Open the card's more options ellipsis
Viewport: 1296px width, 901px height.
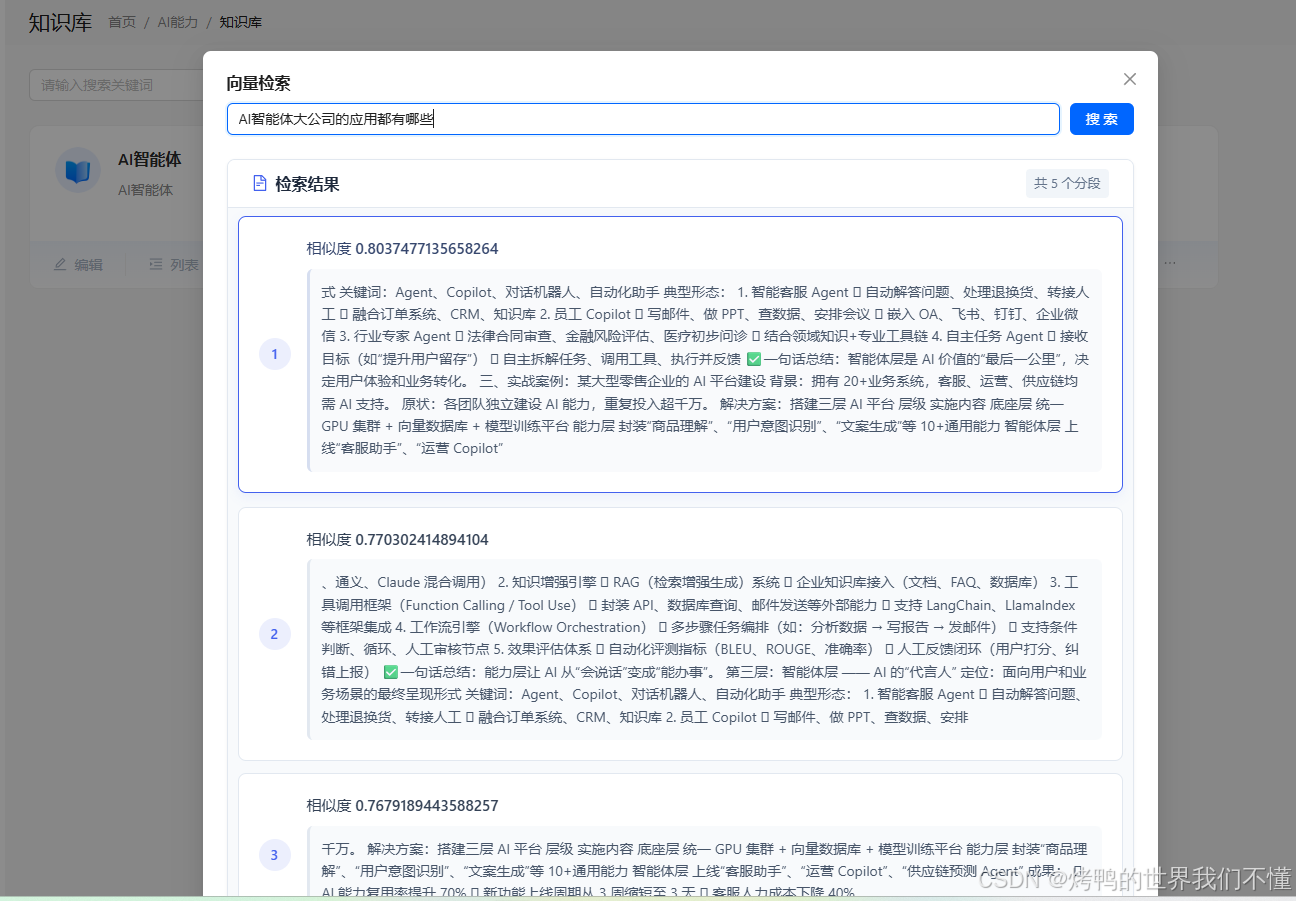[1170, 263]
